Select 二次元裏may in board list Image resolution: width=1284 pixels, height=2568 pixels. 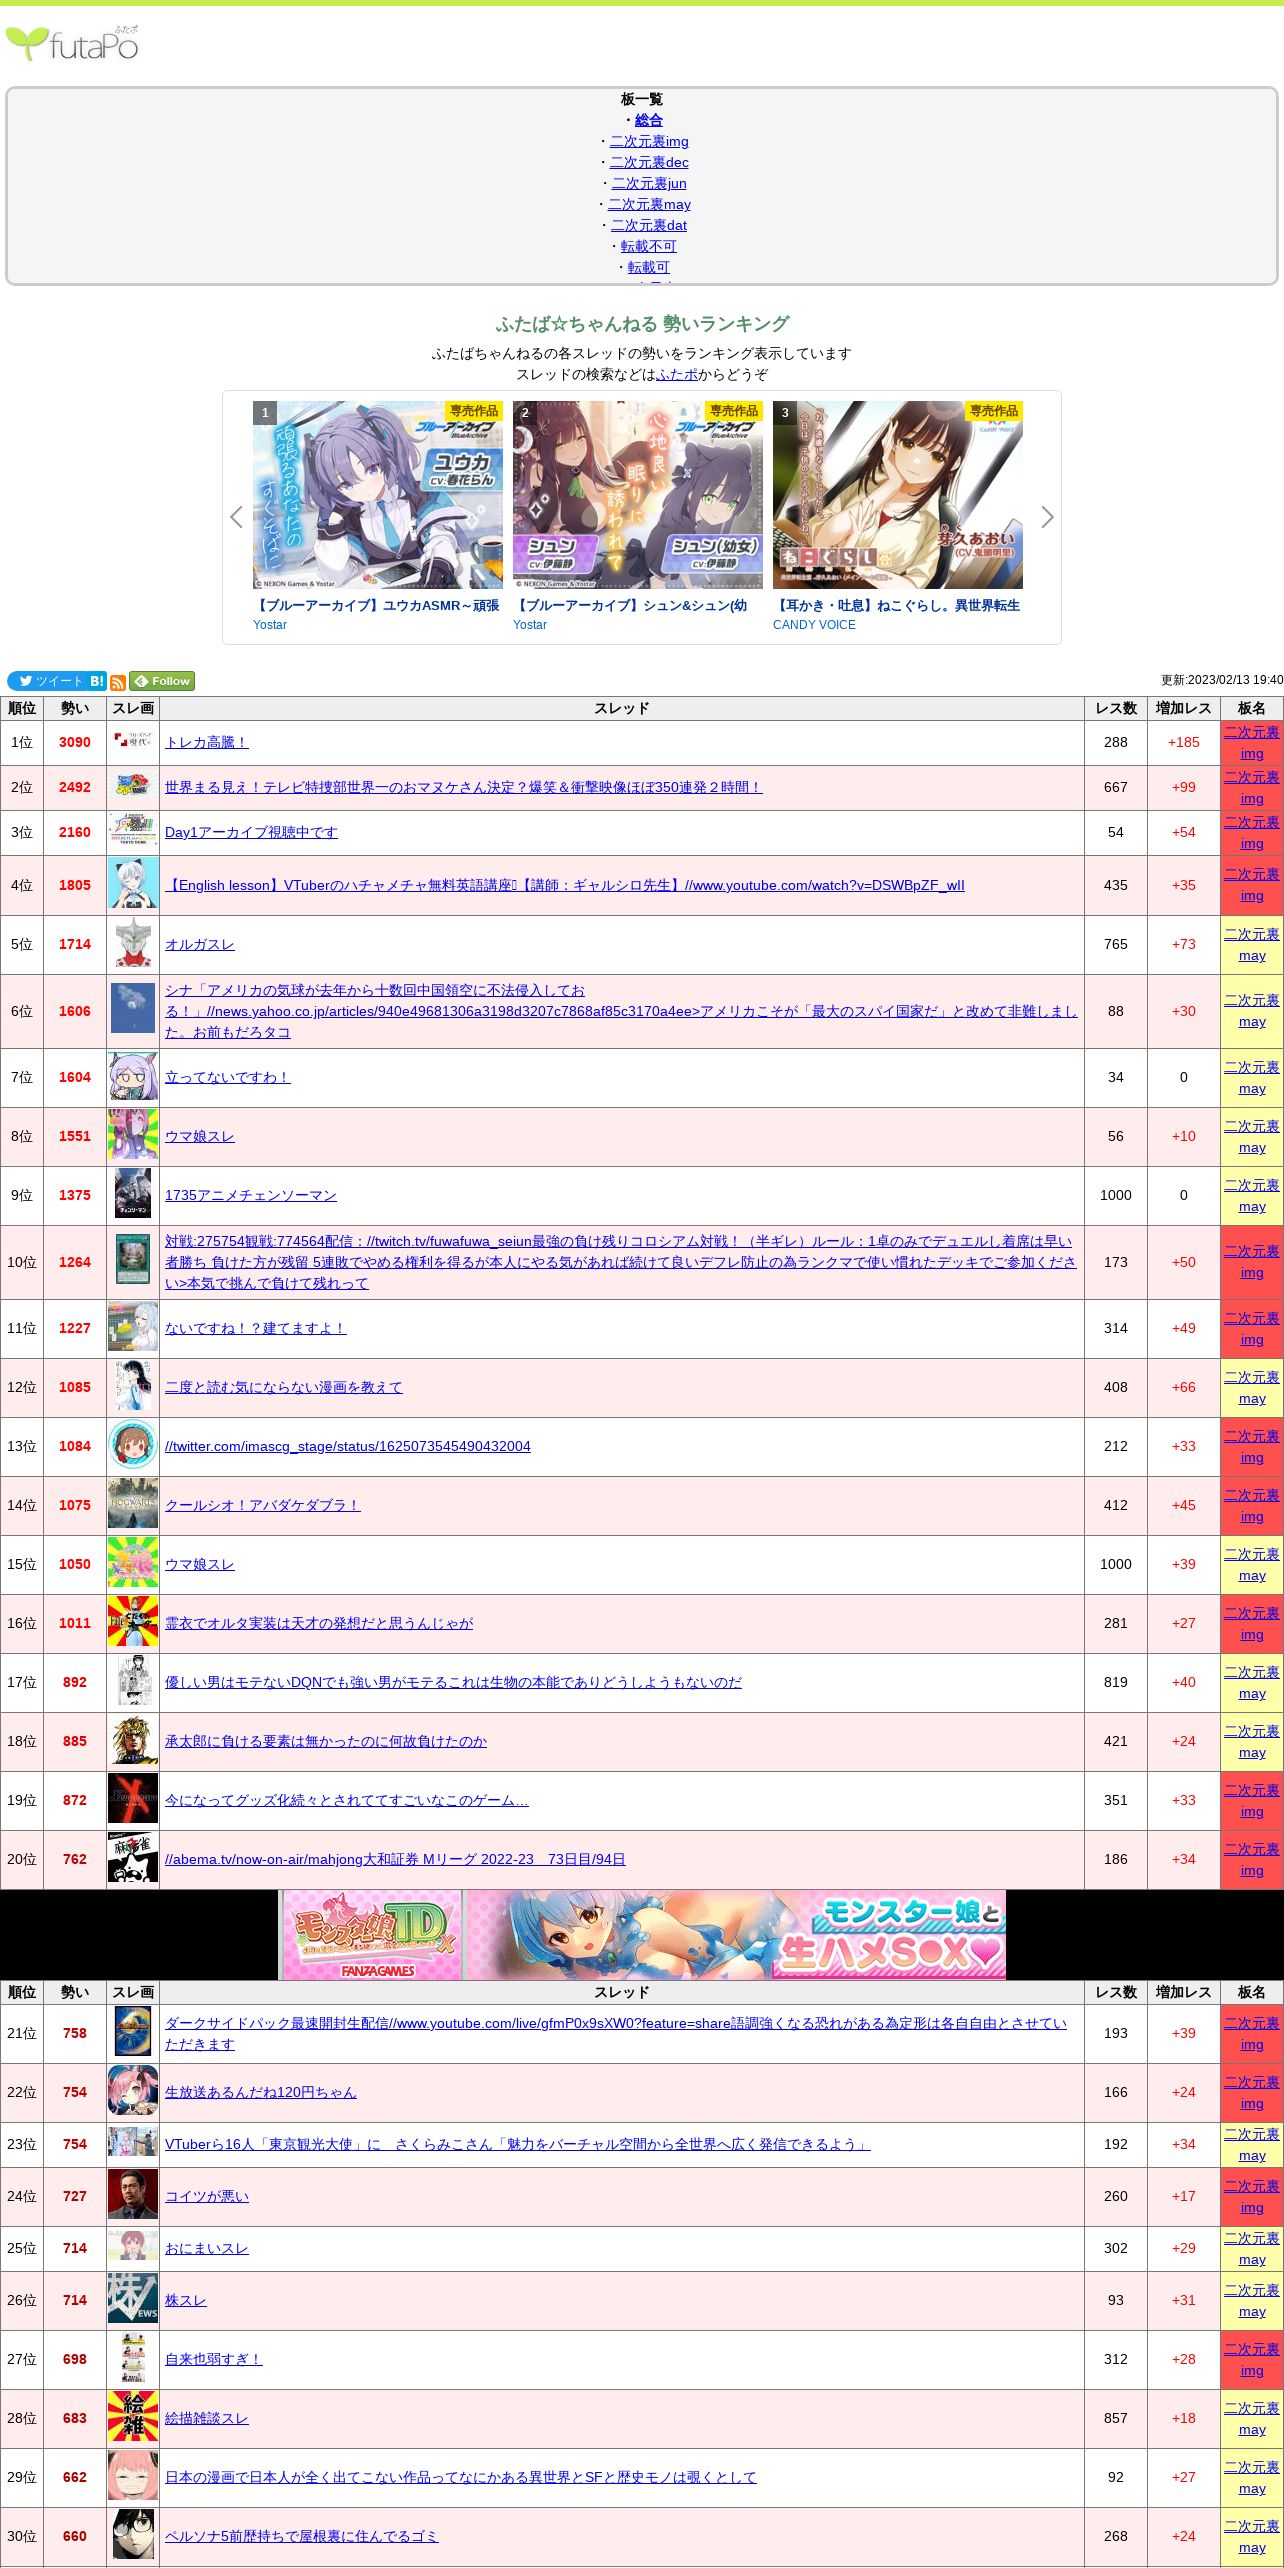pyautogui.click(x=648, y=204)
